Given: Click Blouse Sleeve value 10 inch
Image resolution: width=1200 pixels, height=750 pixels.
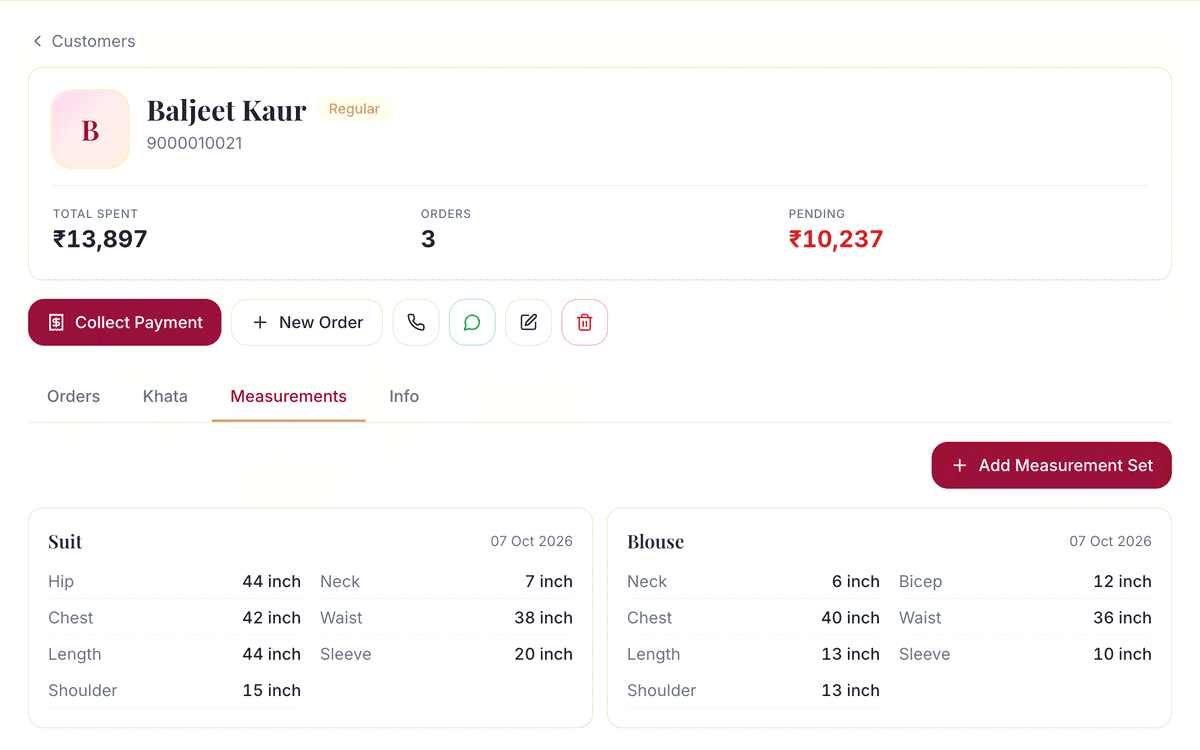Looking at the screenshot, I should pyautogui.click(x=1123, y=654).
